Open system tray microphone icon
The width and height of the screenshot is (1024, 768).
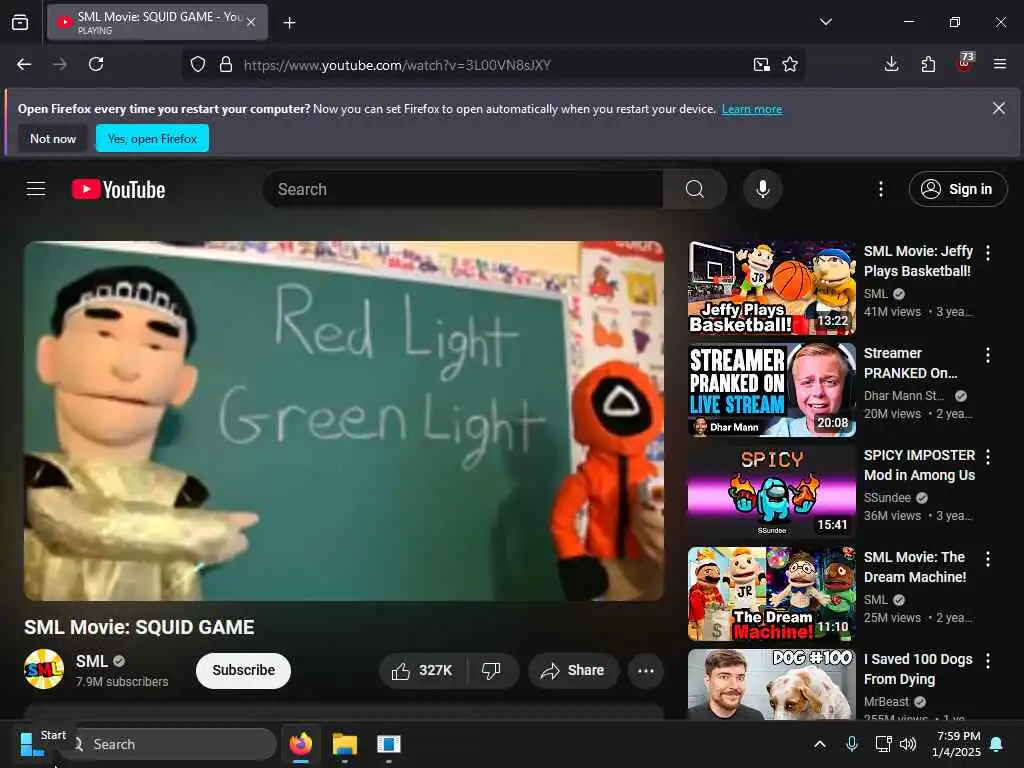click(852, 744)
